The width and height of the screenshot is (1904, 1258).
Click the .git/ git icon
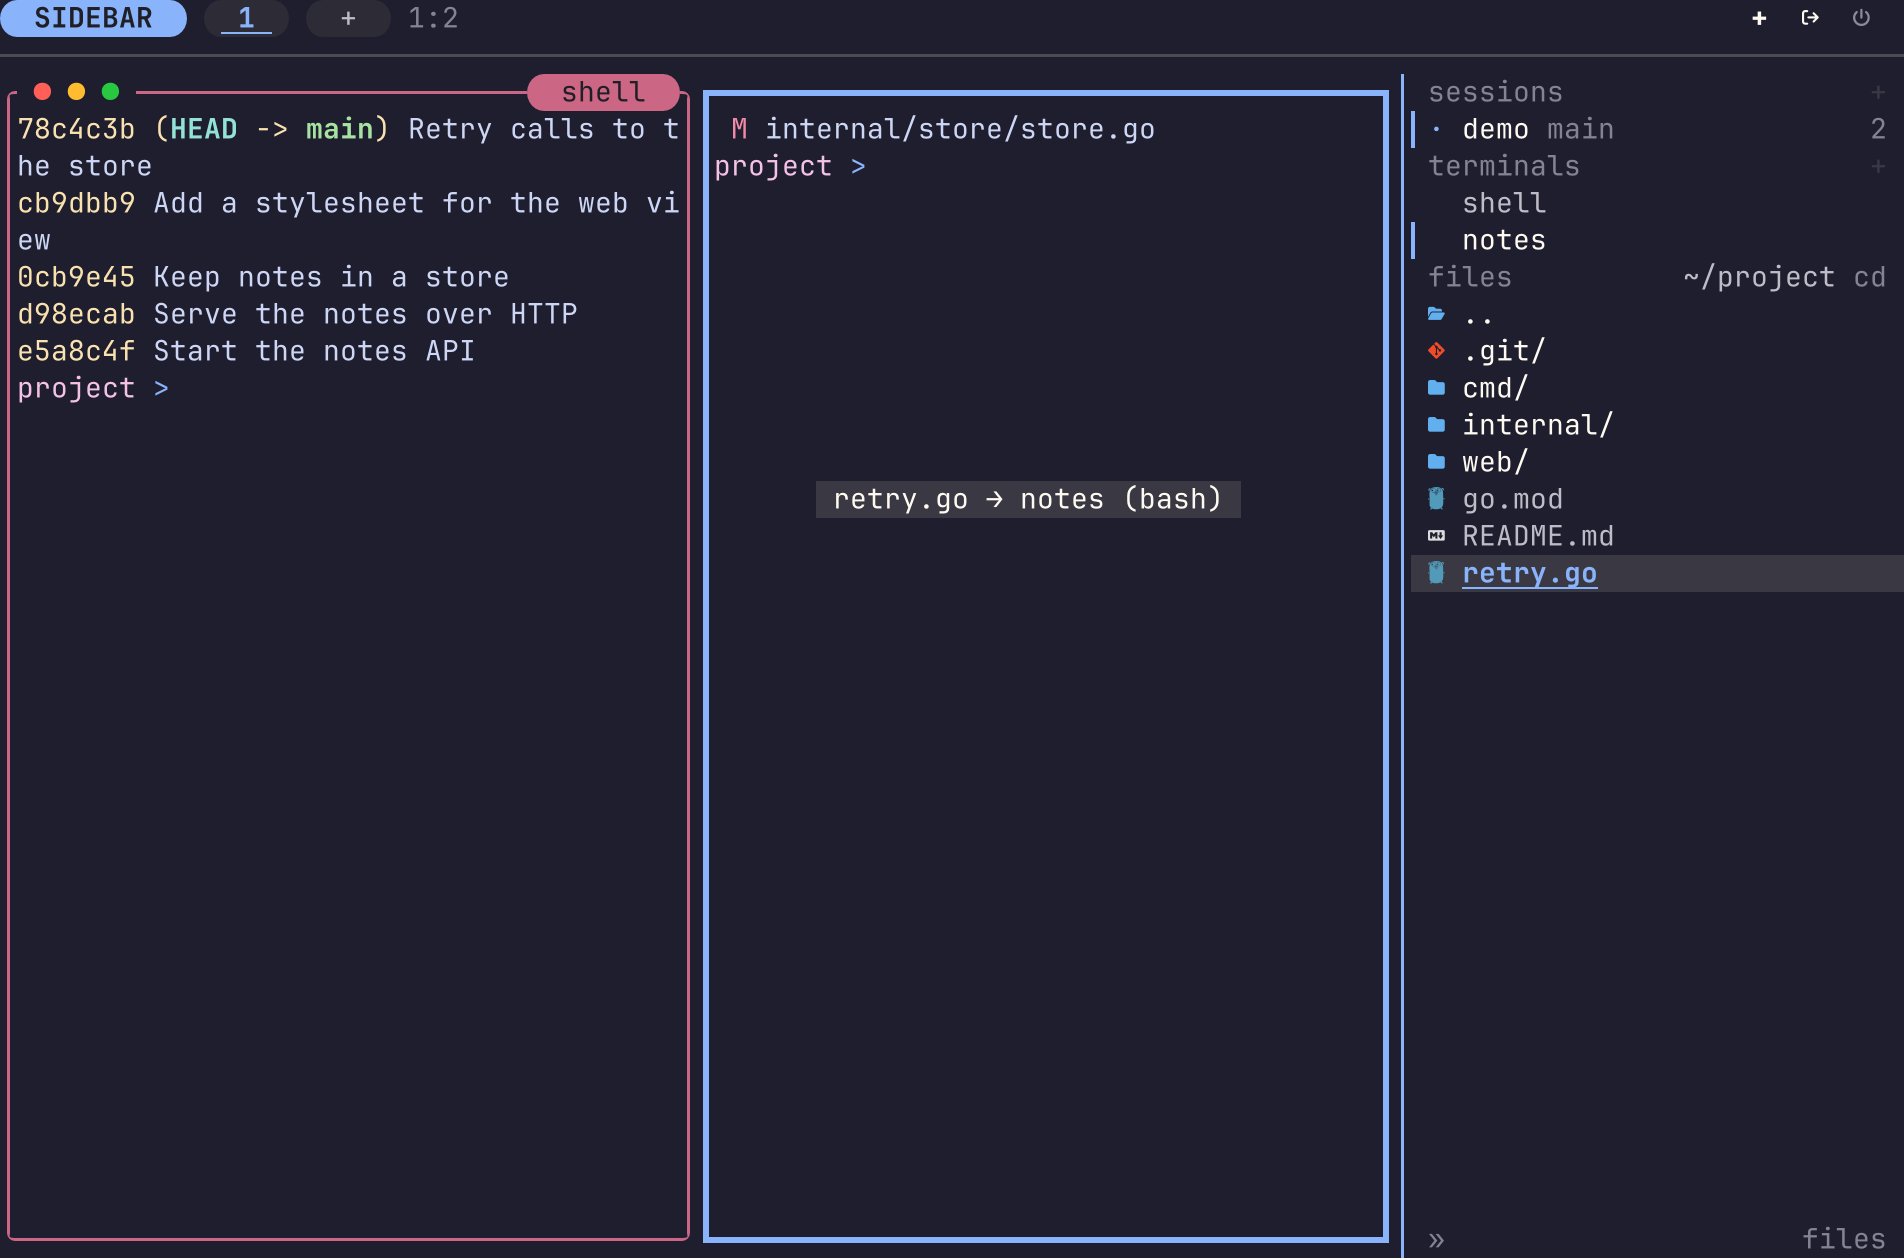pos(1436,351)
